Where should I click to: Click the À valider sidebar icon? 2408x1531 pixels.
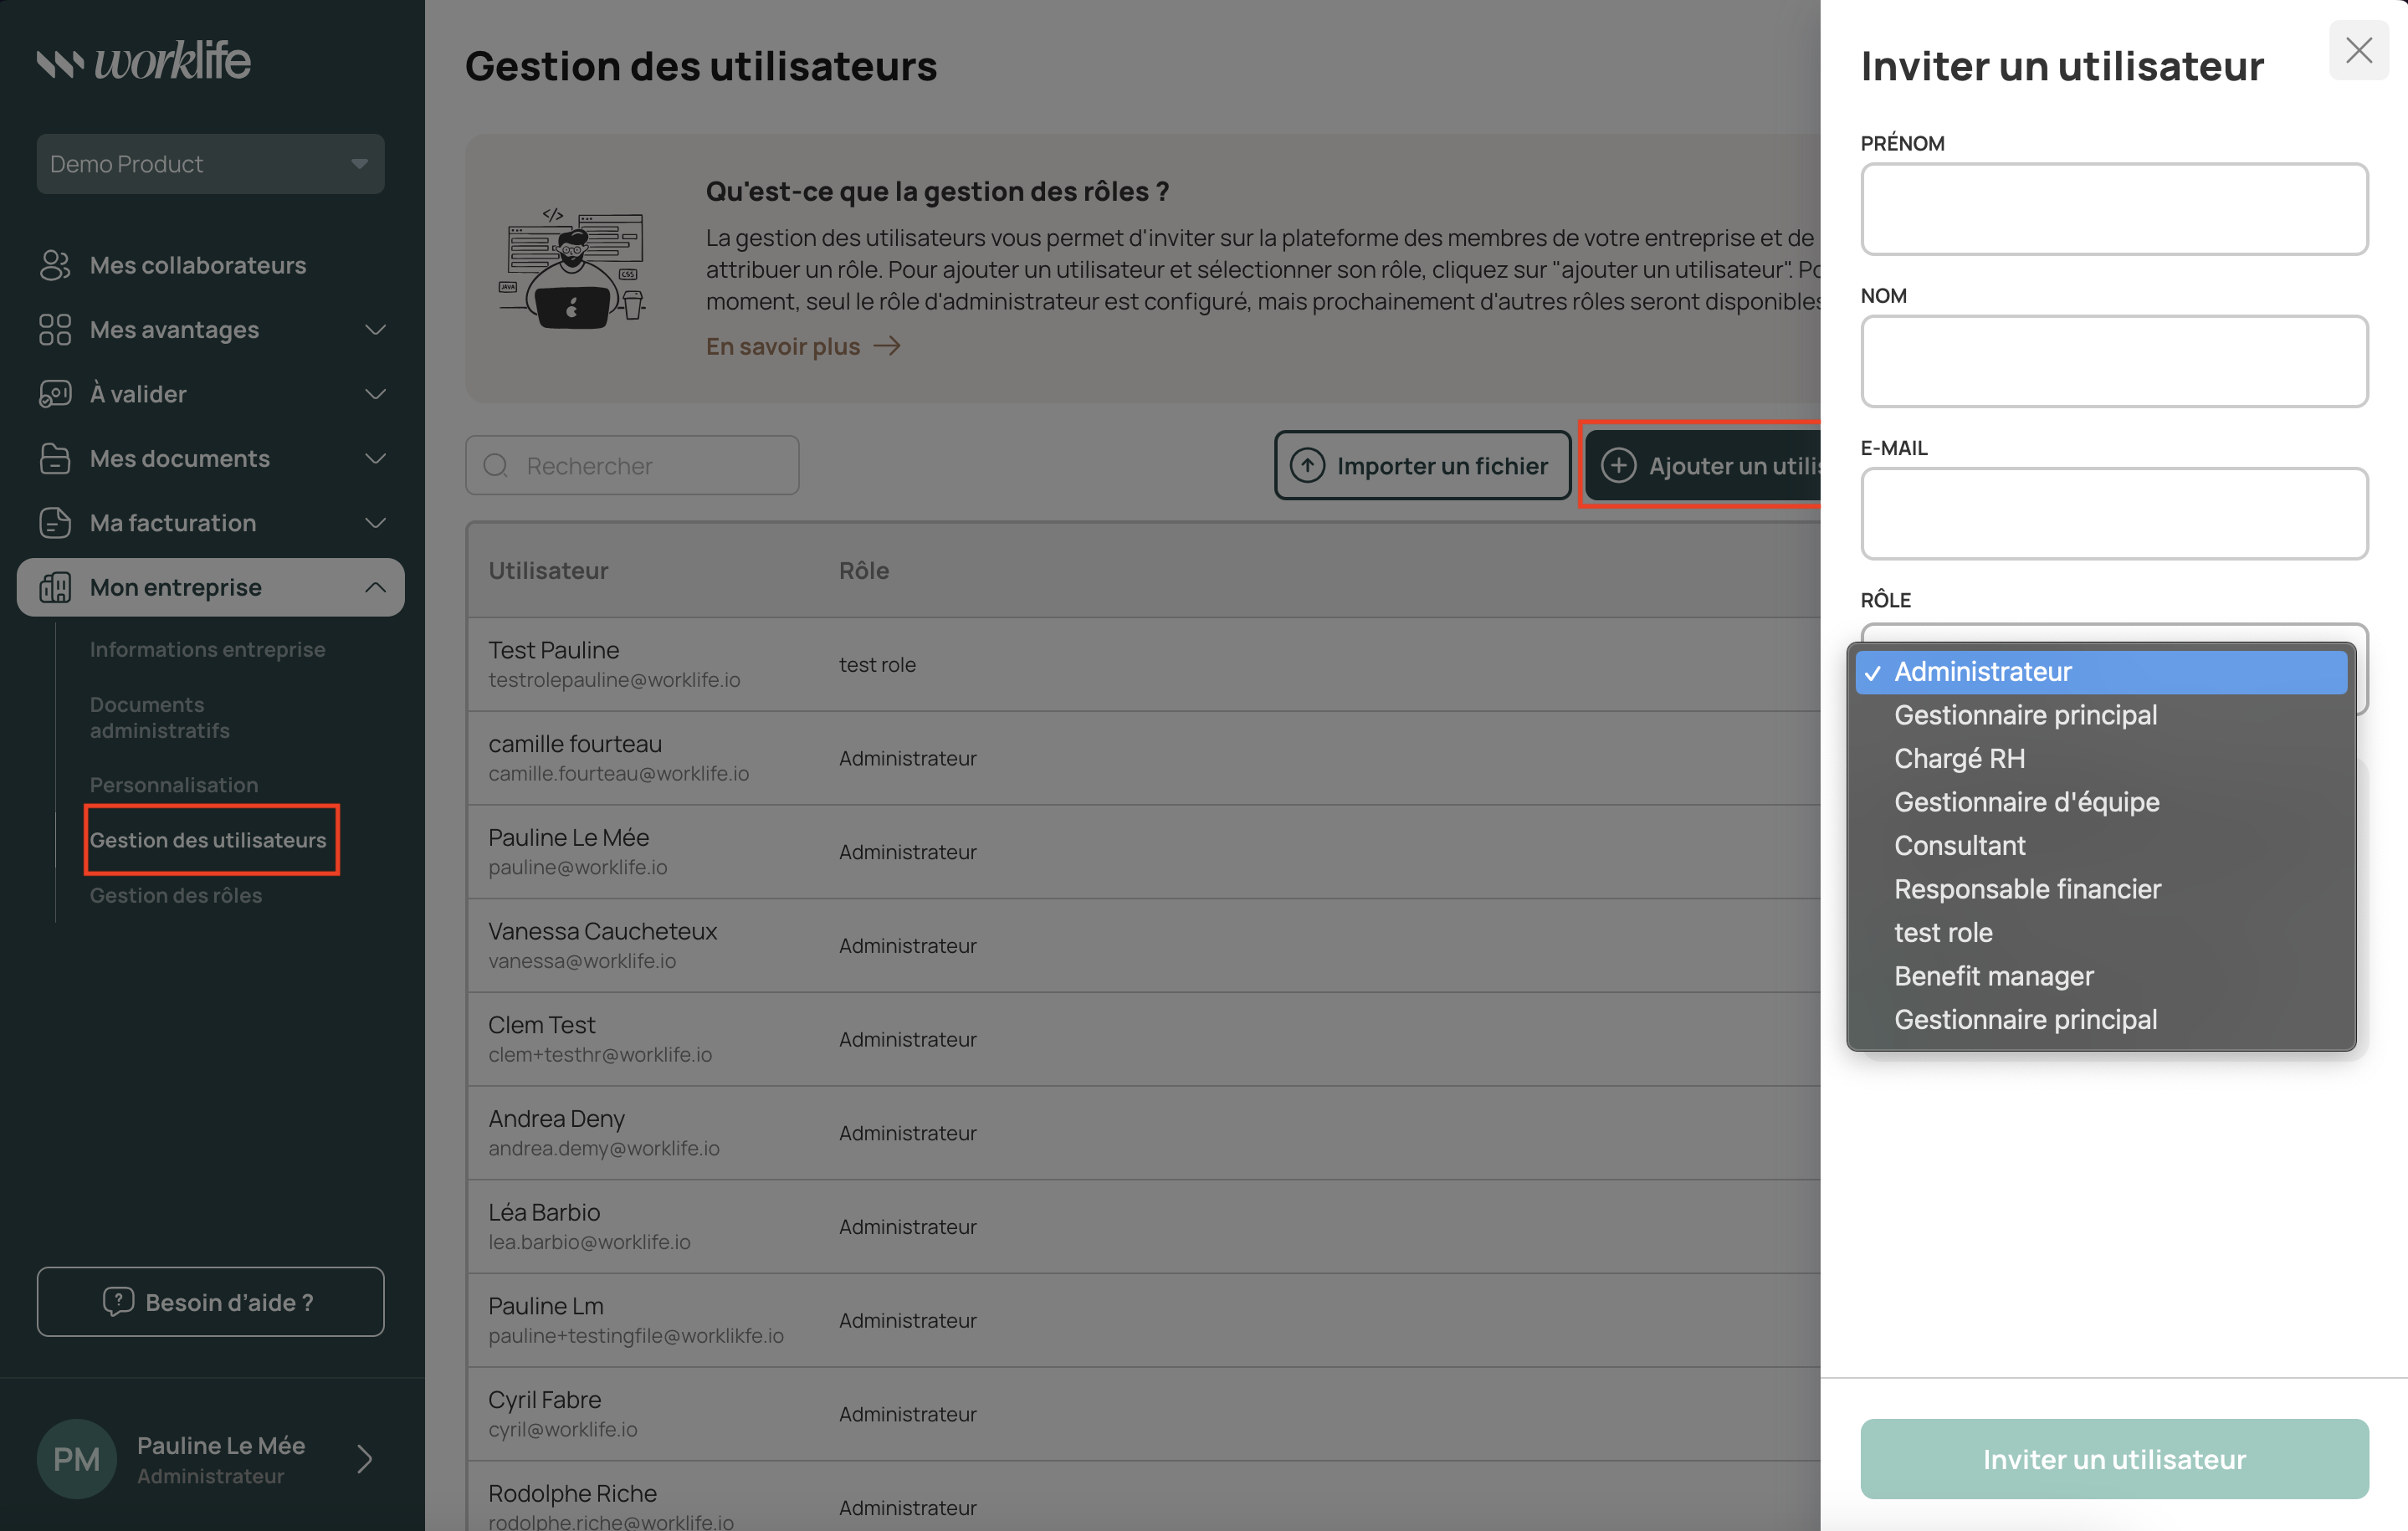(x=55, y=394)
